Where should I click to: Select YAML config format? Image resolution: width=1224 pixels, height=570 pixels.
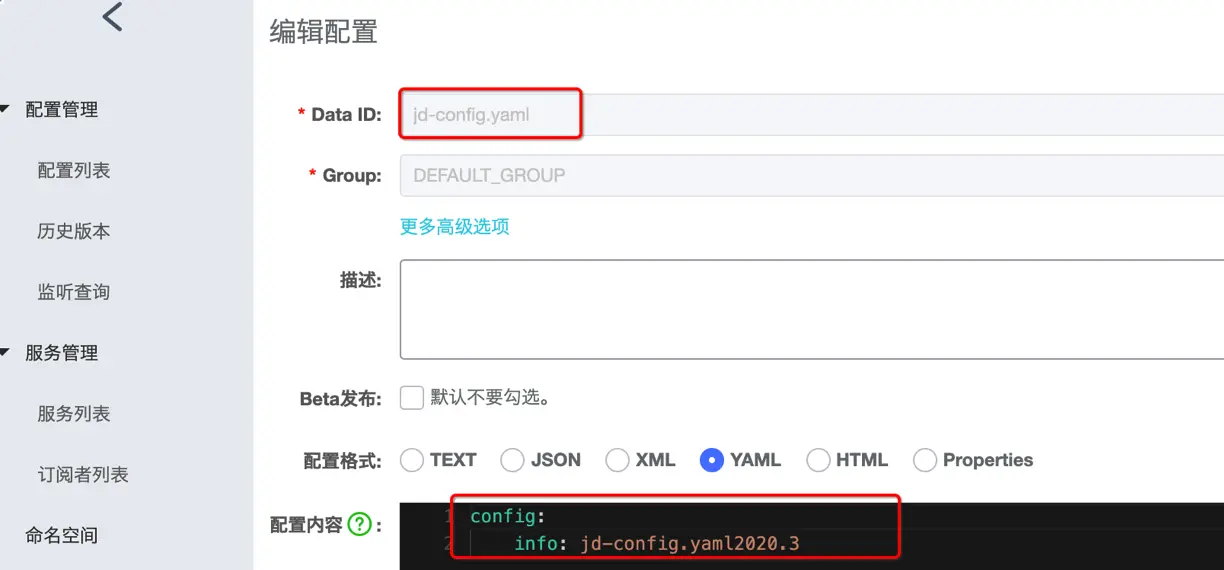[712, 460]
